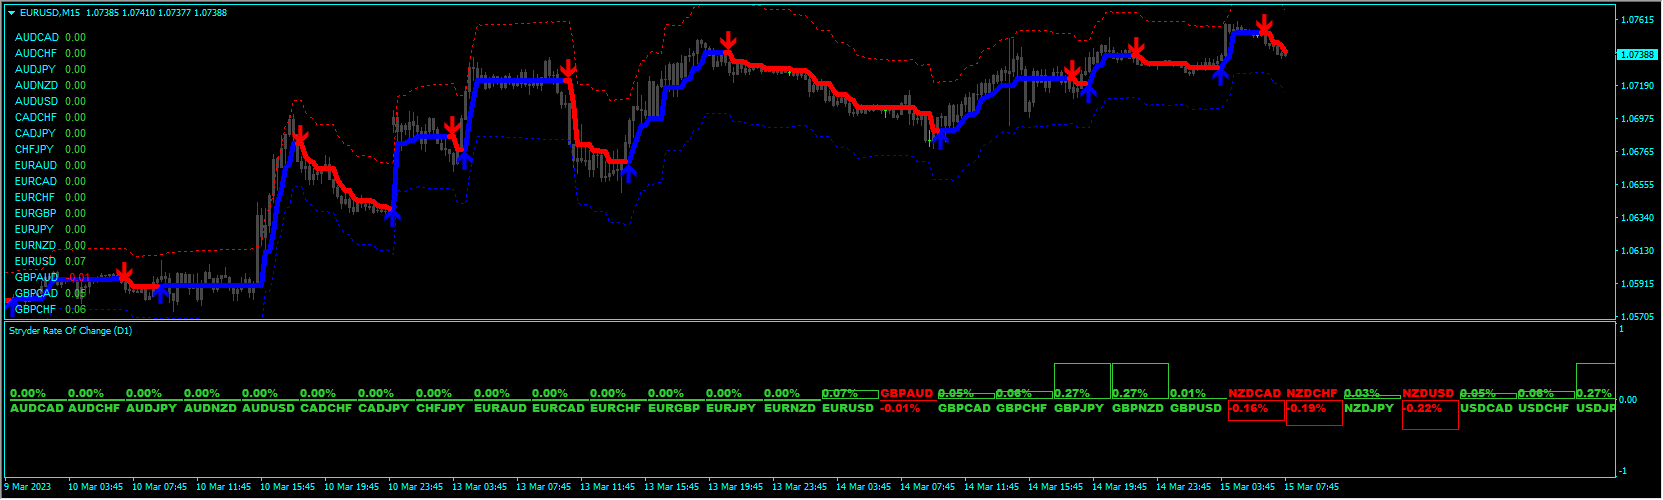
Task: Click the red NZDUSD -0.22% box
Action: [1430, 415]
